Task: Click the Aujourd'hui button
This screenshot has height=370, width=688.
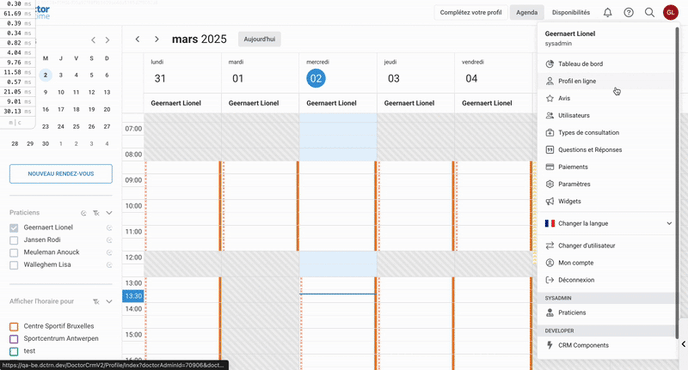Action: 259,39
